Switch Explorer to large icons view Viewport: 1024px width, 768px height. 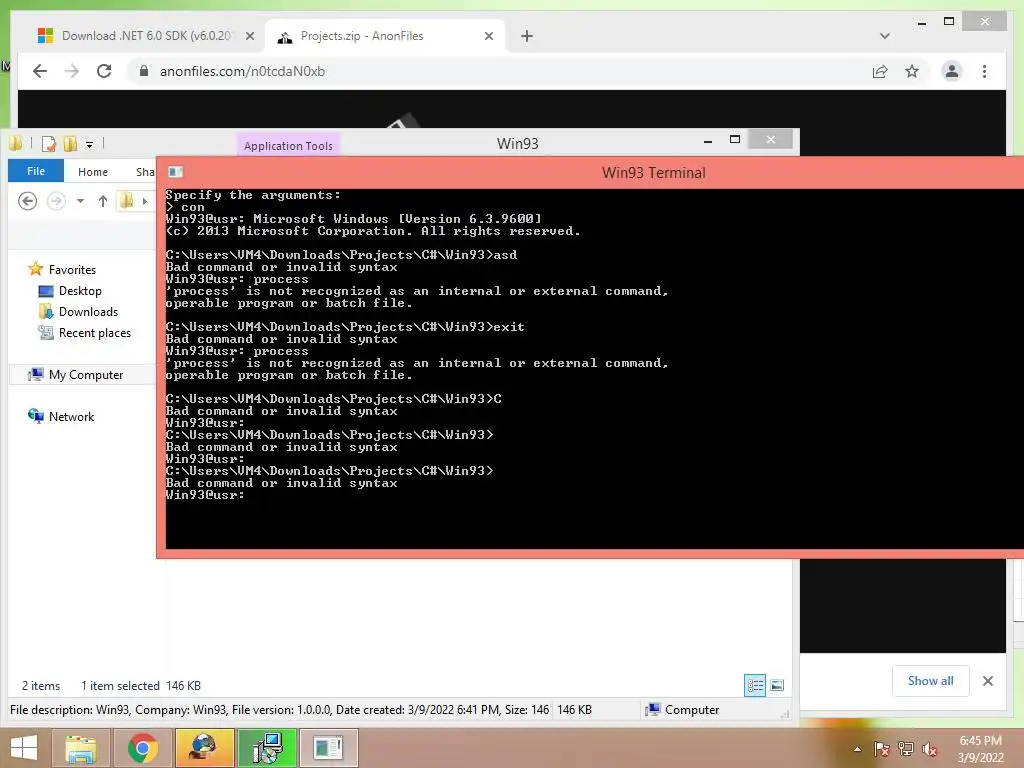[776, 685]
